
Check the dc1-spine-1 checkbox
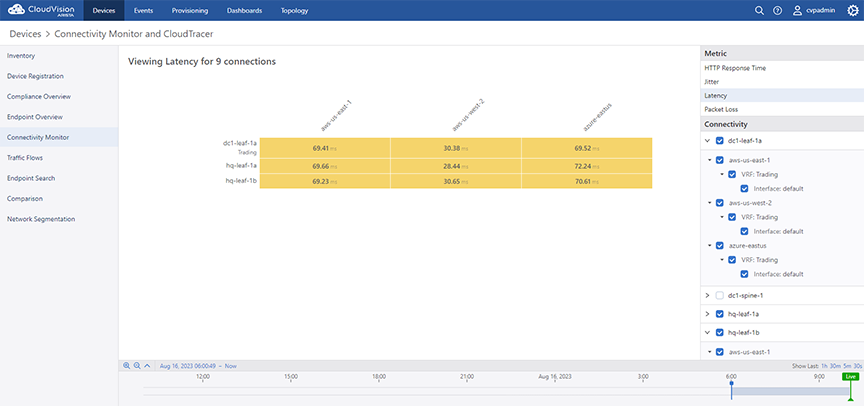click(x=719, y=295)
